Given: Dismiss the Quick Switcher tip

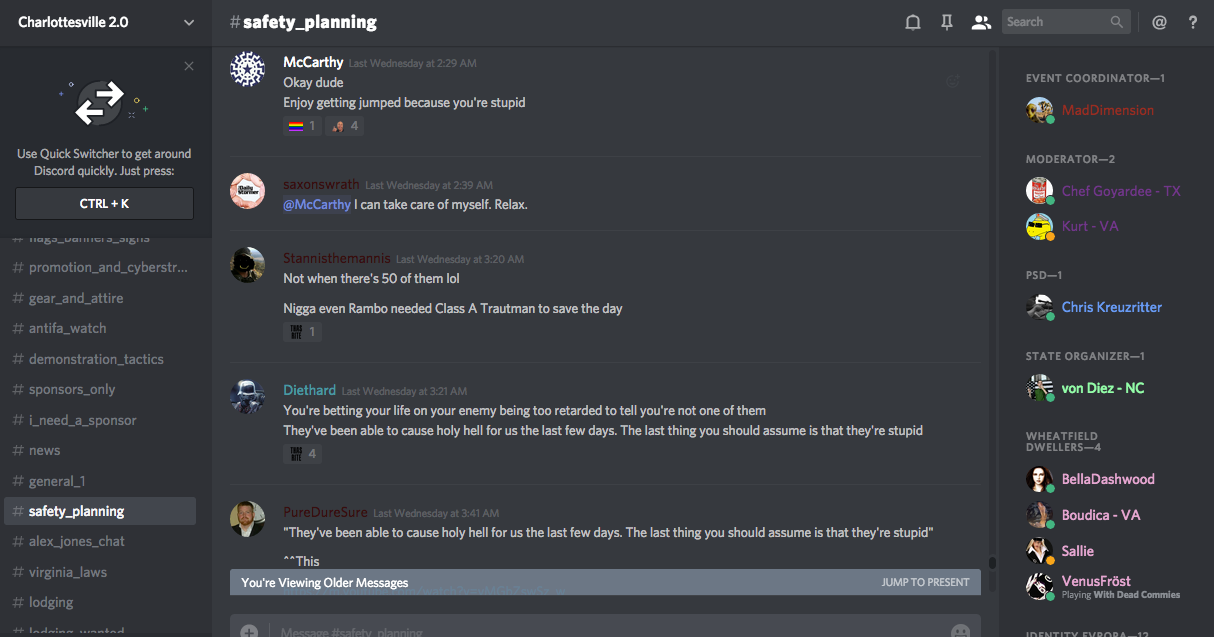Looking at the screenshot, I should click(189, 67).
